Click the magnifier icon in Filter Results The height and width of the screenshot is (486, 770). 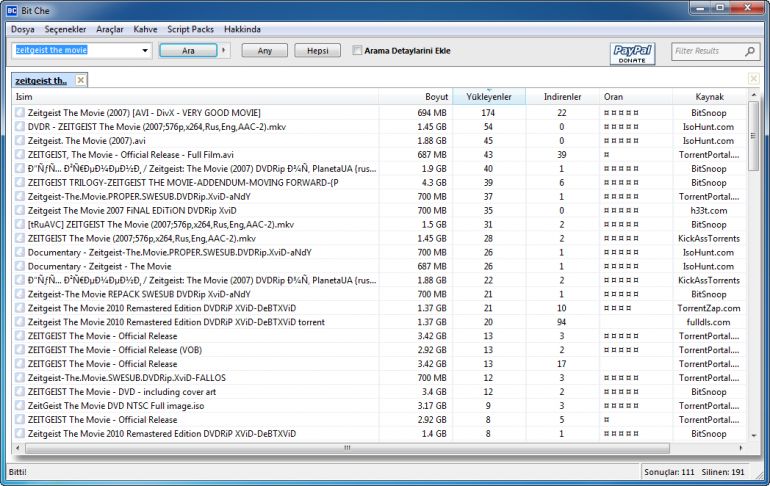coord(750,51)
